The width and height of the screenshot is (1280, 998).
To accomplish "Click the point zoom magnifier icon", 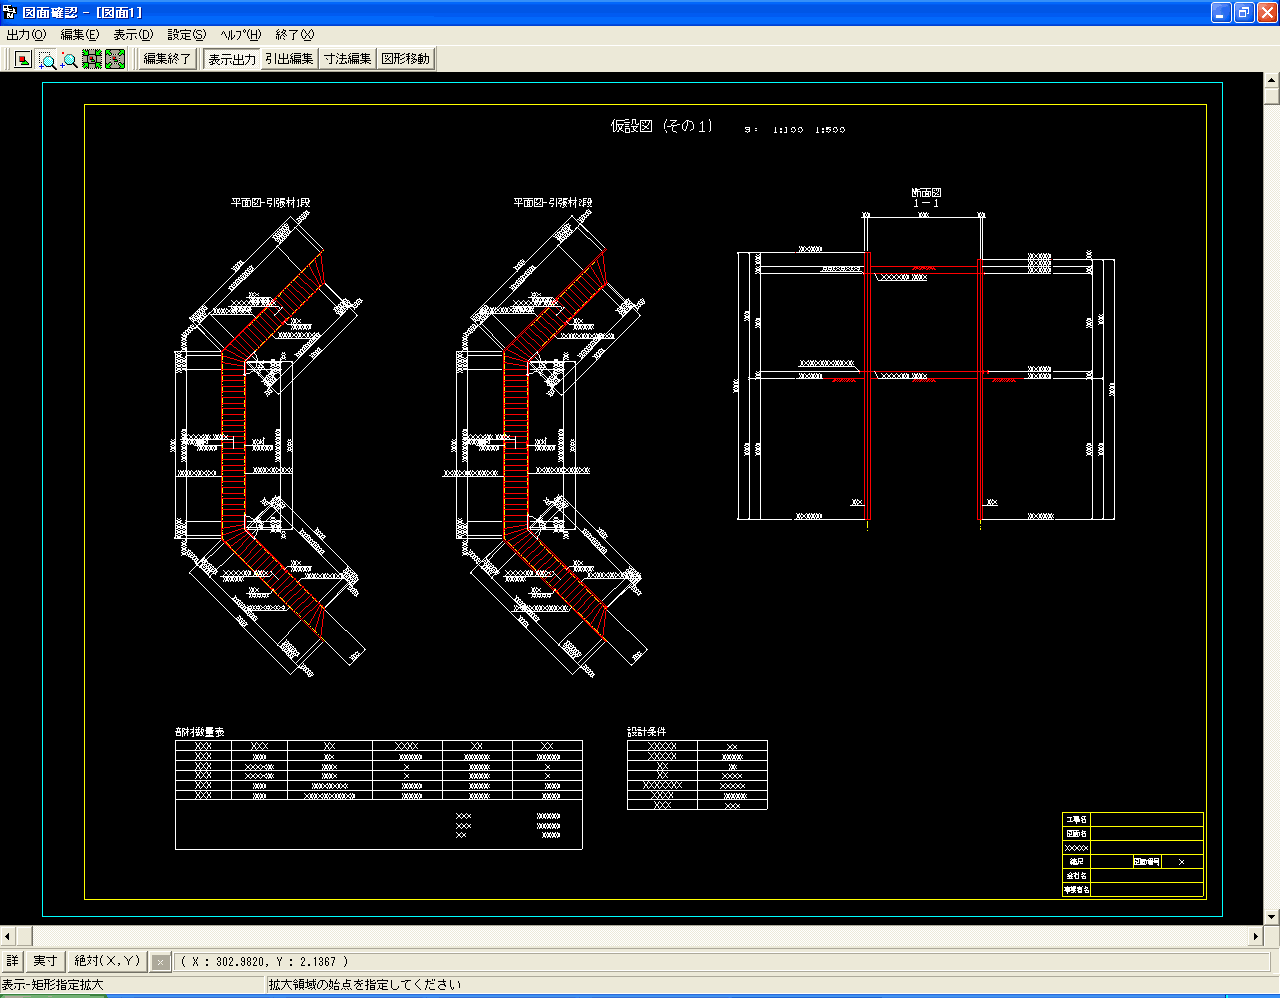I will [x=69, y=60].
